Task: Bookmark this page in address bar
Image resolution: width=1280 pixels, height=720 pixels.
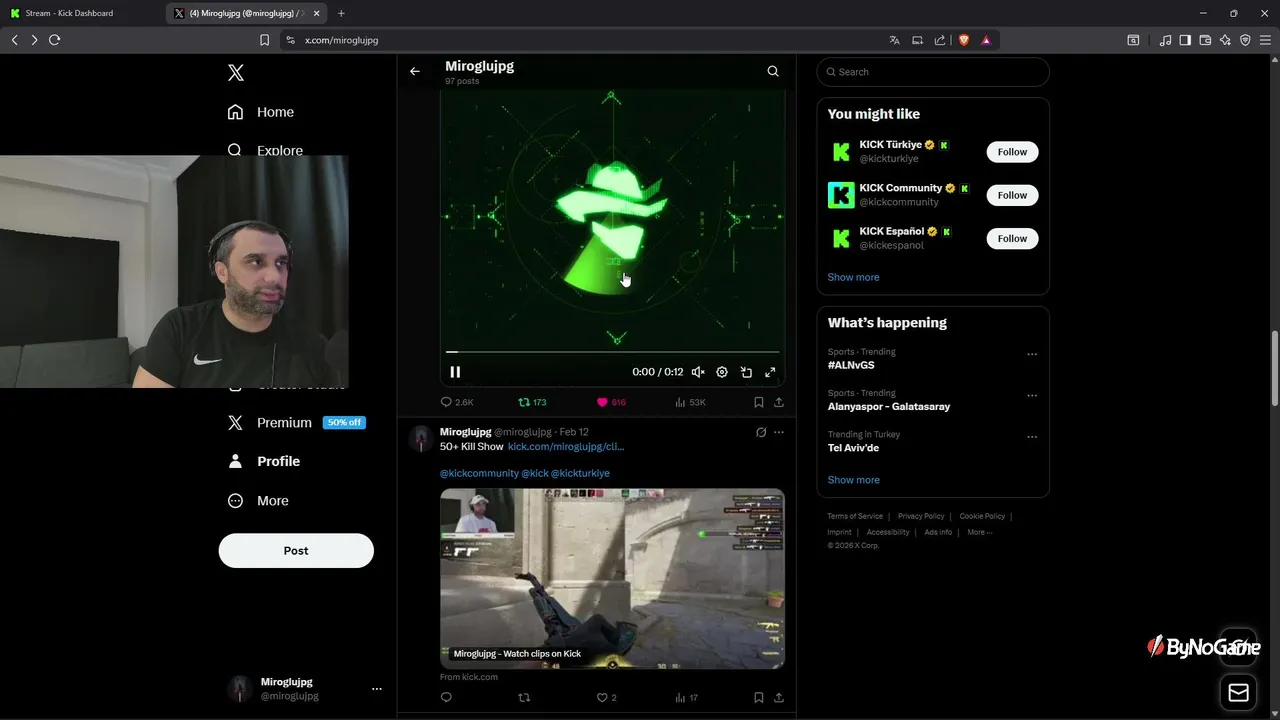Action: [x=264, y=40]
